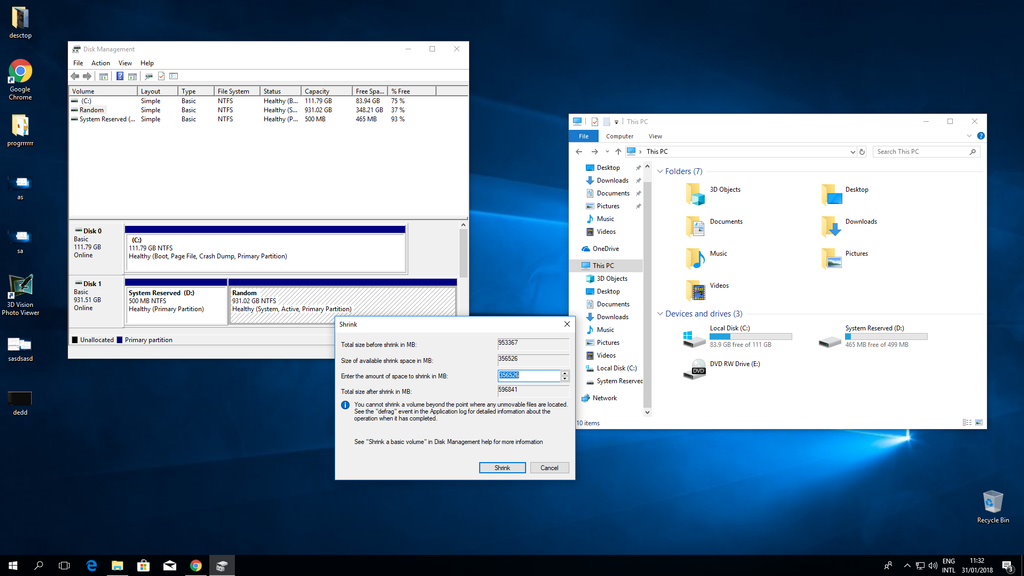Collapse the Folders (7) group
Image resolution: width=1024 pixels, height=576 pixels.
coord(660,171)
